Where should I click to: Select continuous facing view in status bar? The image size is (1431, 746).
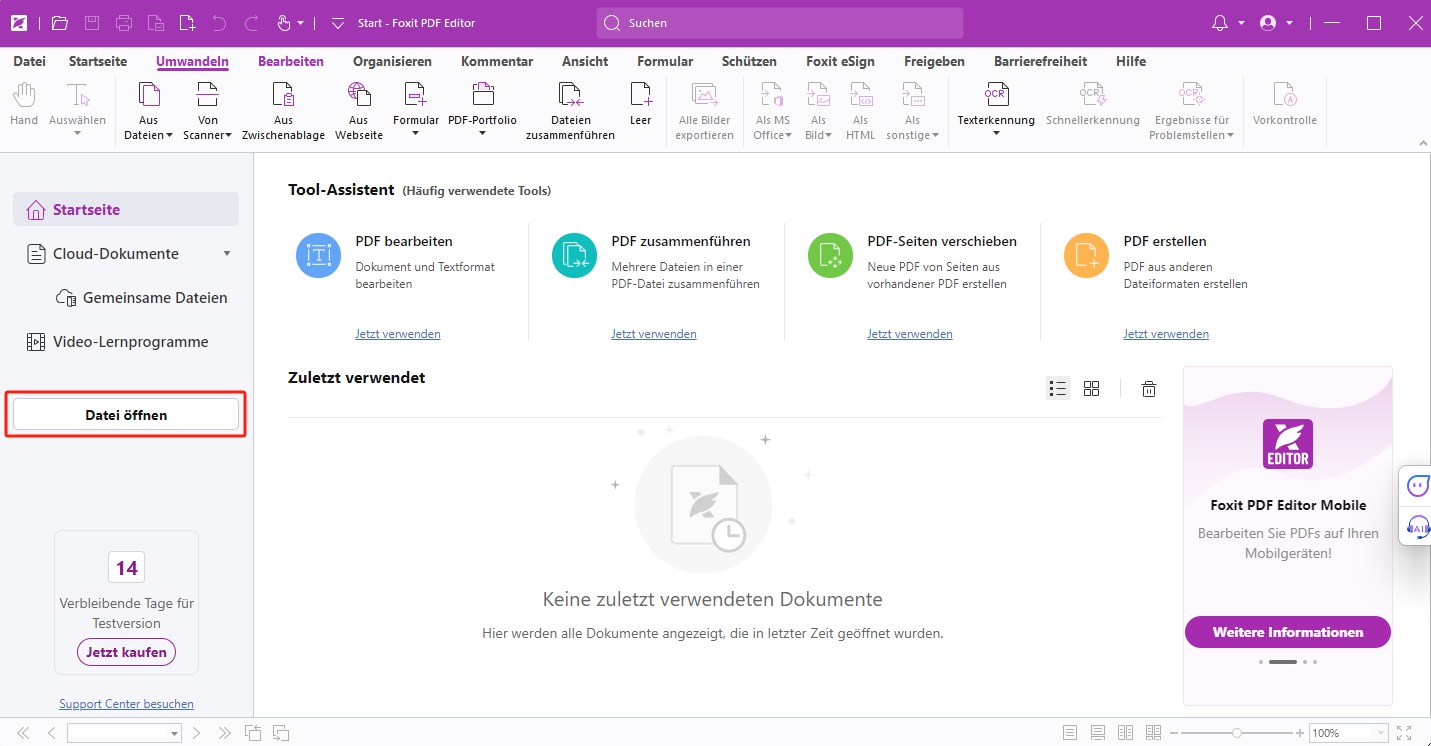1153,733
